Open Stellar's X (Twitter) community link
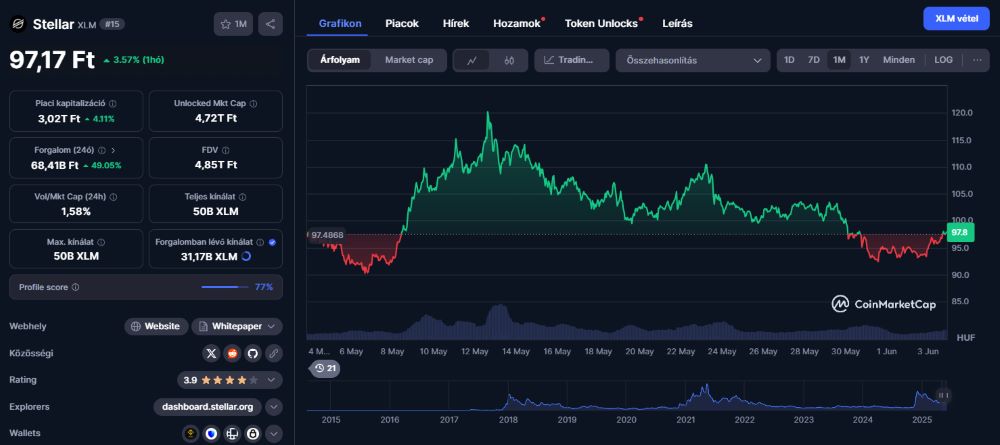 [211, 353]
